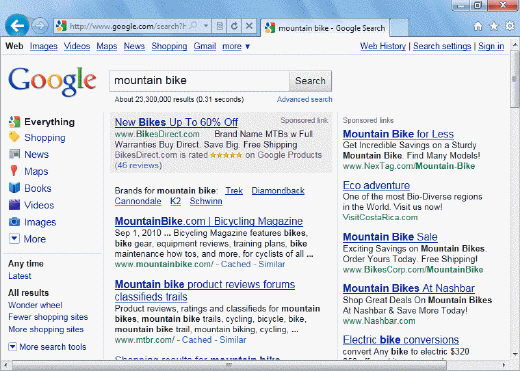Screen dimensions: 520x371
Task: Open Advanced search link
Action: point(304,99)
